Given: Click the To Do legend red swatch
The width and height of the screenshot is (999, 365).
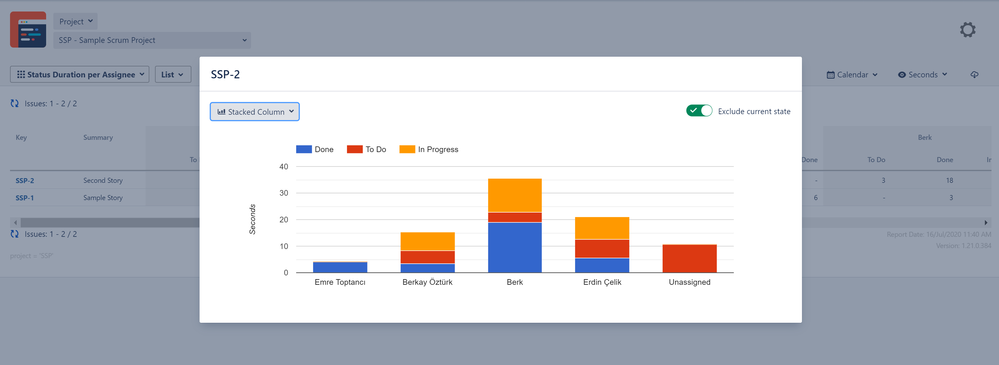Looking at the screenshot, I should (354, 149).
